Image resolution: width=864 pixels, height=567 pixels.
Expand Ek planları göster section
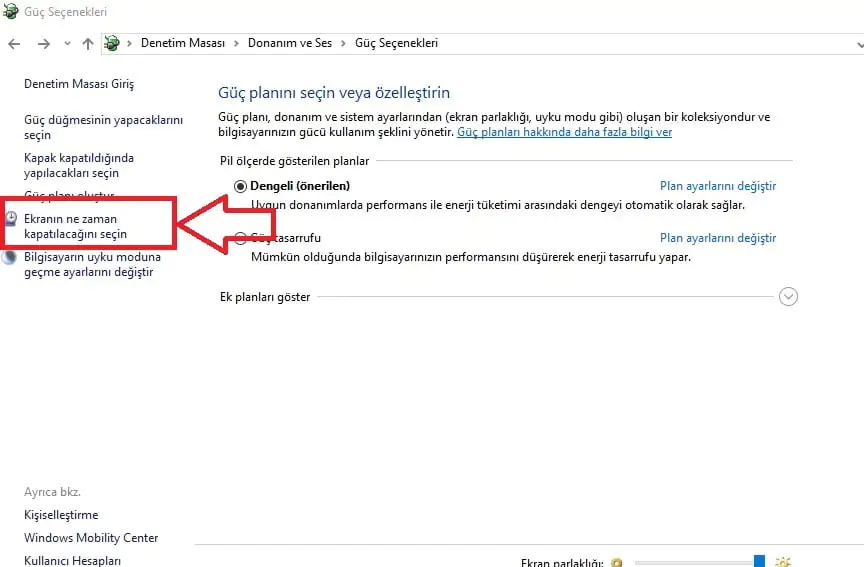click(x=789, y=296)
